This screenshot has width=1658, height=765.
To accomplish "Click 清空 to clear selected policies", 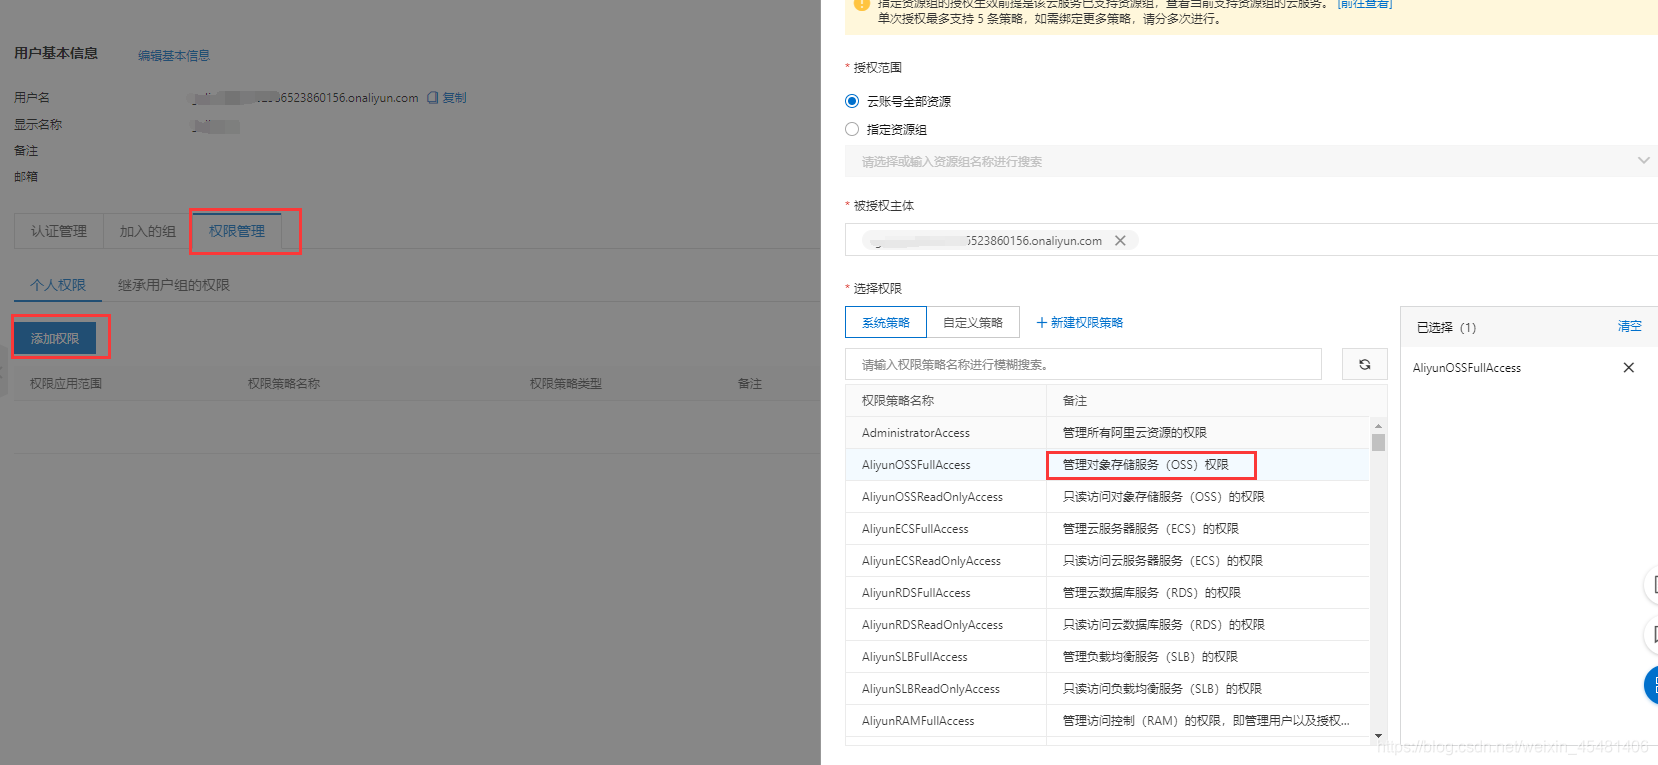I will point(1630,326).
